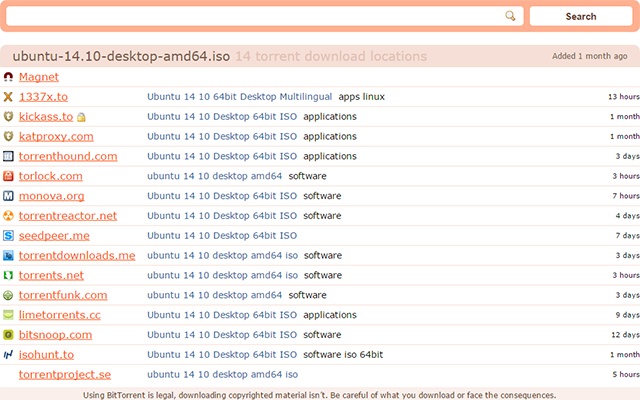Click the torrenthound.com site icon

(x=8, y=156)
